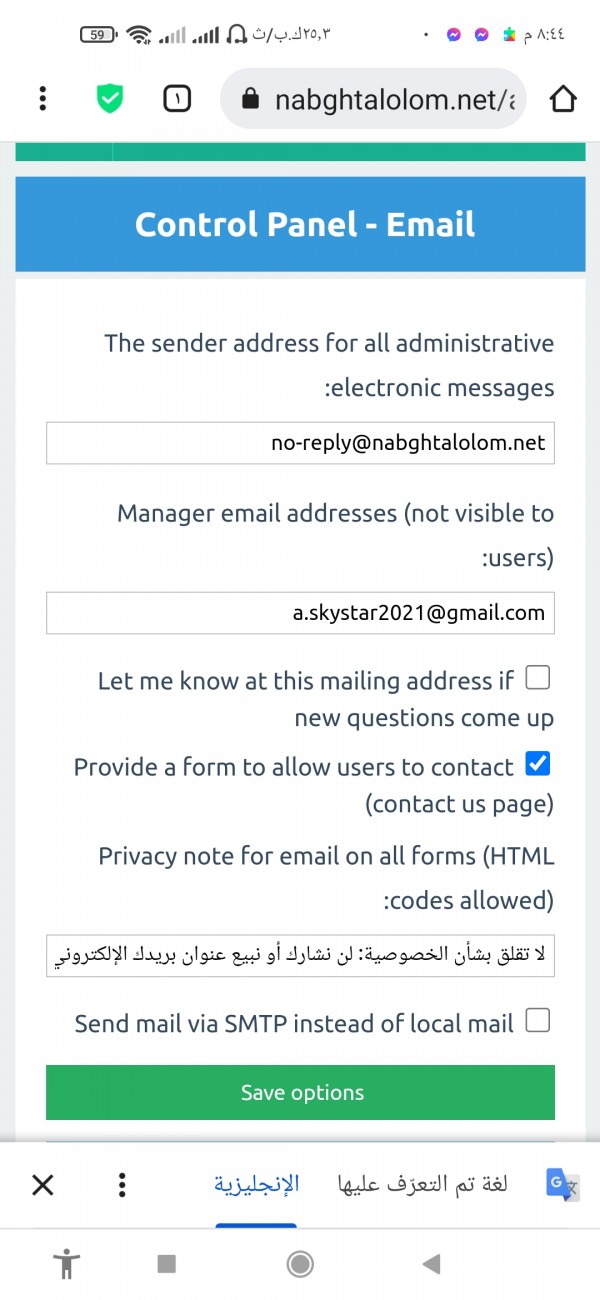Edit the manager email address field
600x1300 pixels.
coord(300,613)
